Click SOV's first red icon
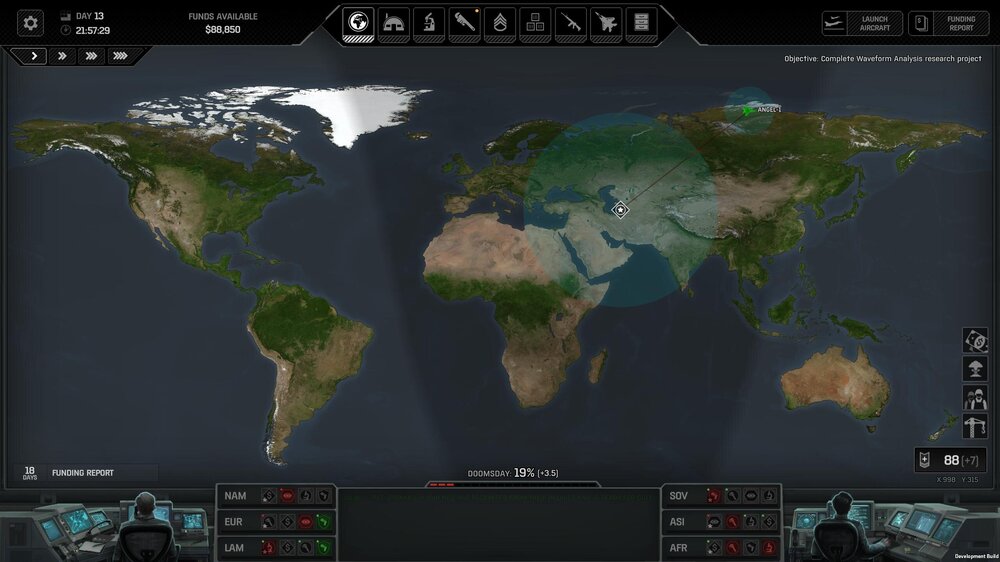This screenshot has height=562, width=1000. [x=714, y=496]
